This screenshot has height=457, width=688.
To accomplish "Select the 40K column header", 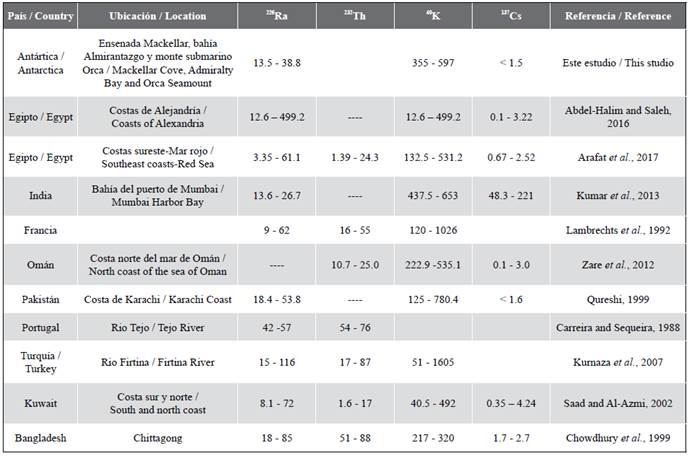I will pos(432,17).
